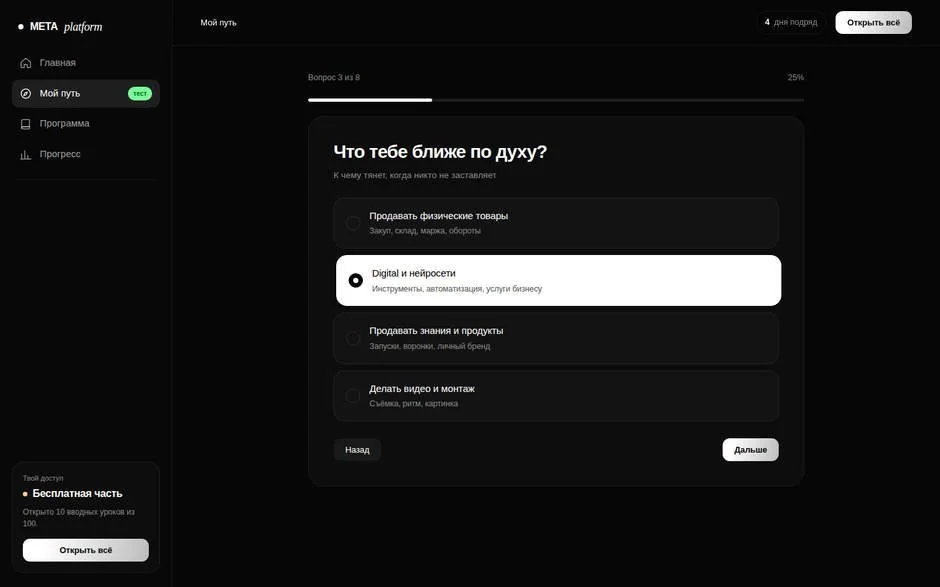This screenshot has width=940, height=587.
Task: Click the question heading Что тебе ближе по духу?
Action: pyautogui.click(x=440, y=152)
